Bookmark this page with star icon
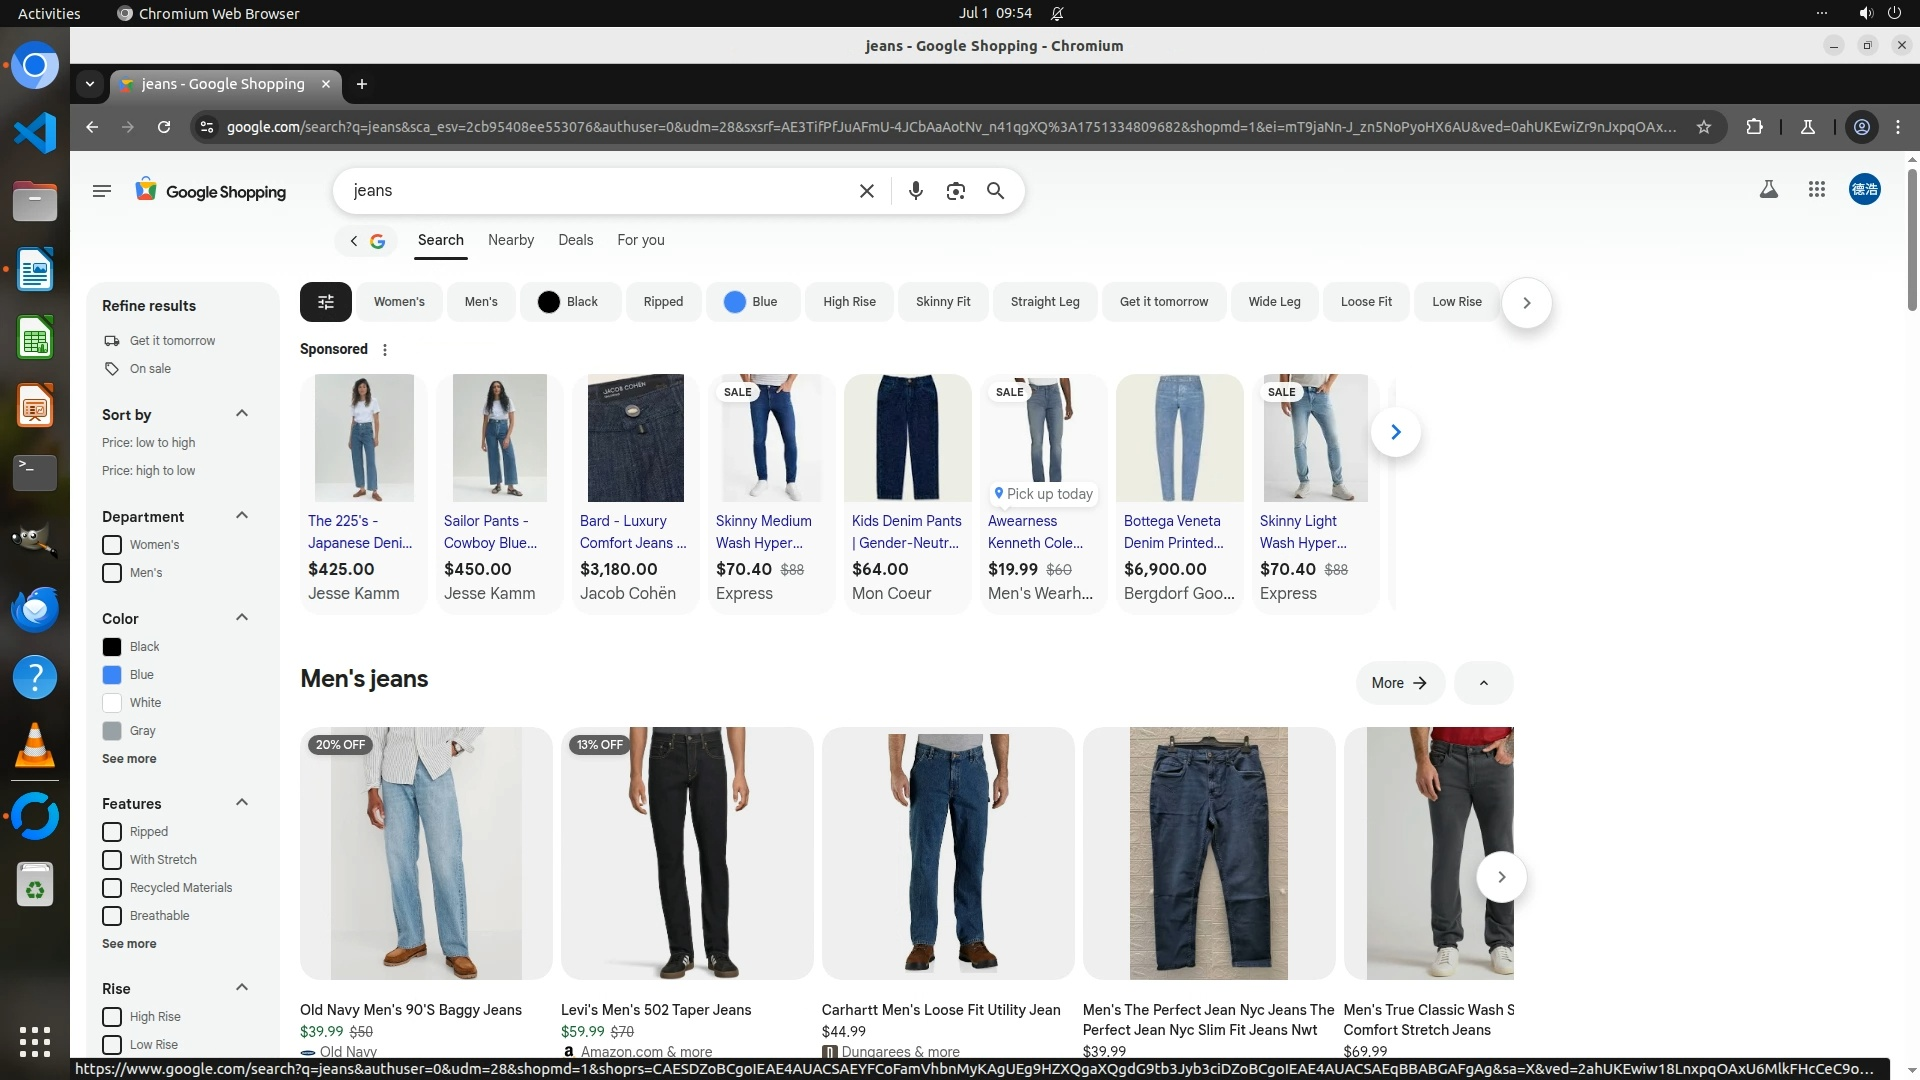Screen dimensions: 1920x1080 [x=1704, y=127]
